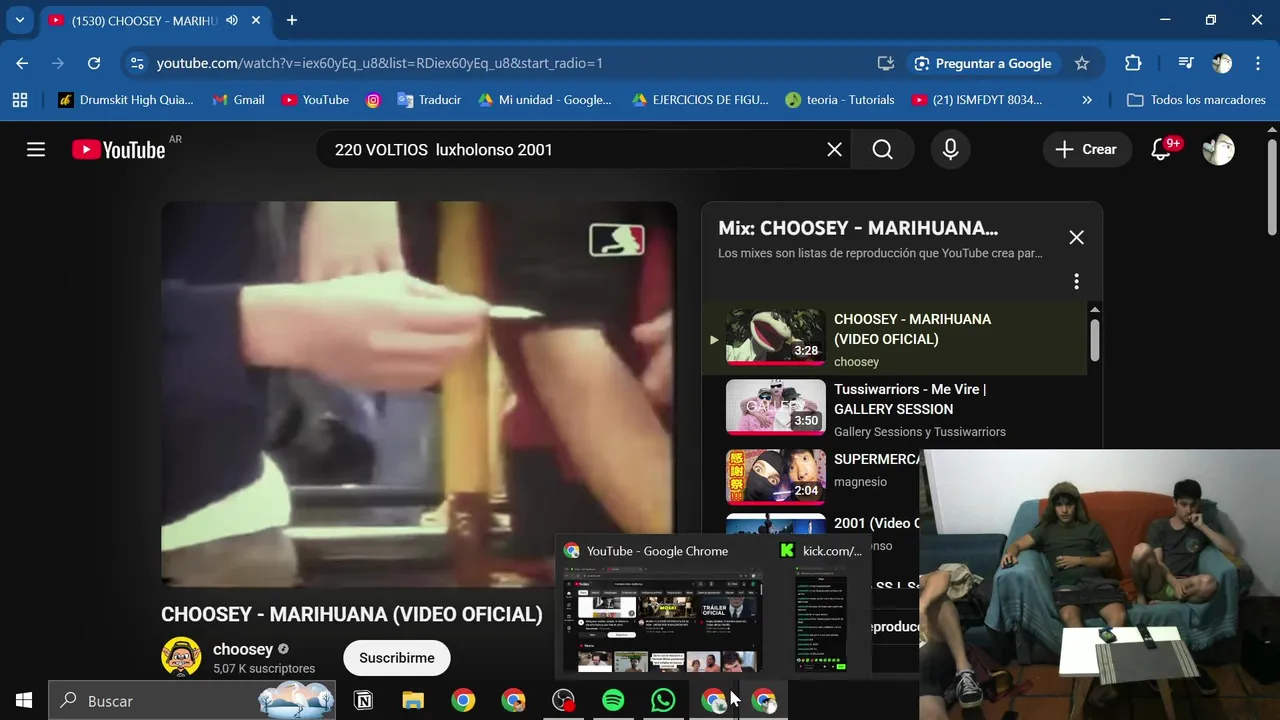This screenshot has height=720, width=1280.
Task: Select CHOOSEY - MARIHUANA thumbnail in Mix
Action: point(775,337)
